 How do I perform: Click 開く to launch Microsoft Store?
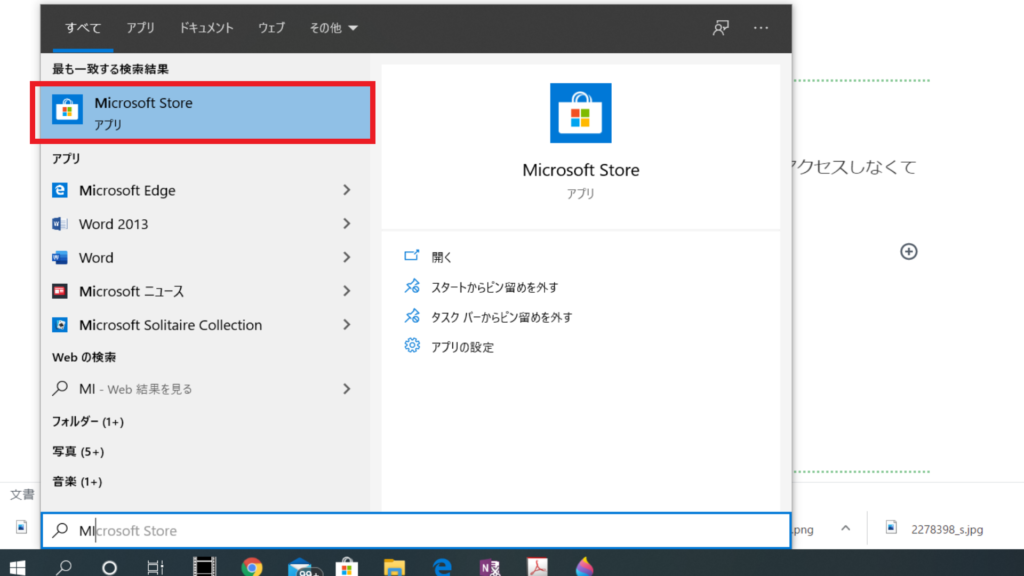pos(441,257)
